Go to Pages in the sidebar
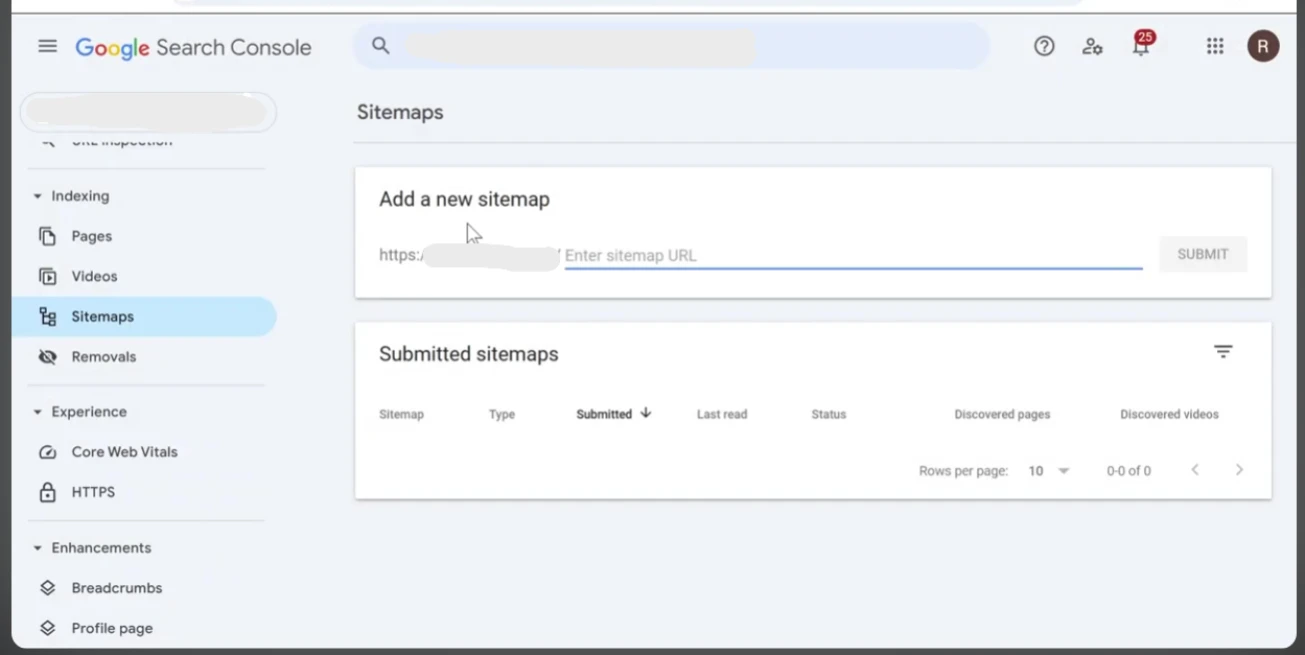The height and width of the screenshot is (655, 1305). click(x=91, y=237)
